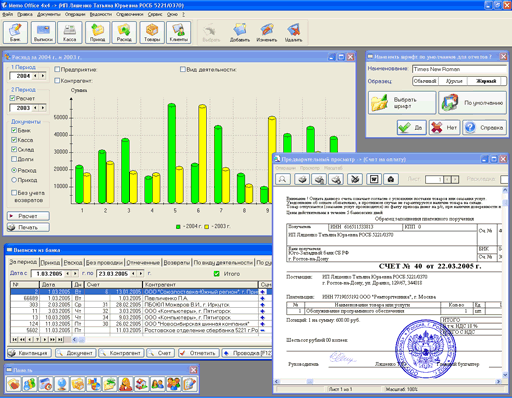Click the group of people icon in Панель

[174, 384]
